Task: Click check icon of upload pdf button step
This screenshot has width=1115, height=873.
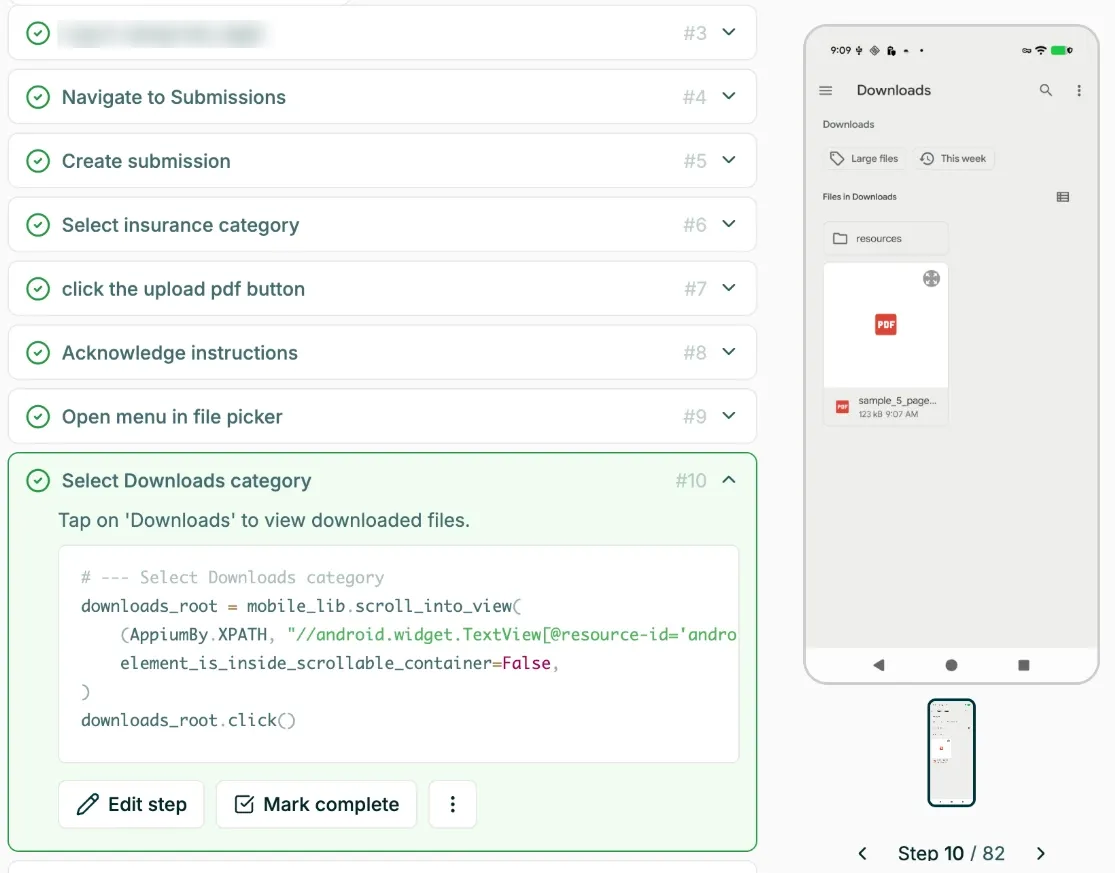Action: pyautogui.click(x=38, y=289)
